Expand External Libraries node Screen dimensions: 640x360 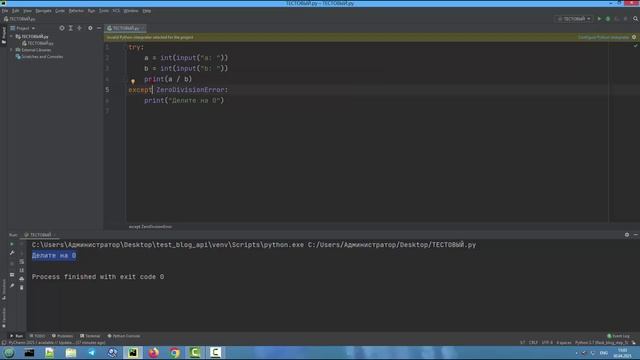coord(11,50)
